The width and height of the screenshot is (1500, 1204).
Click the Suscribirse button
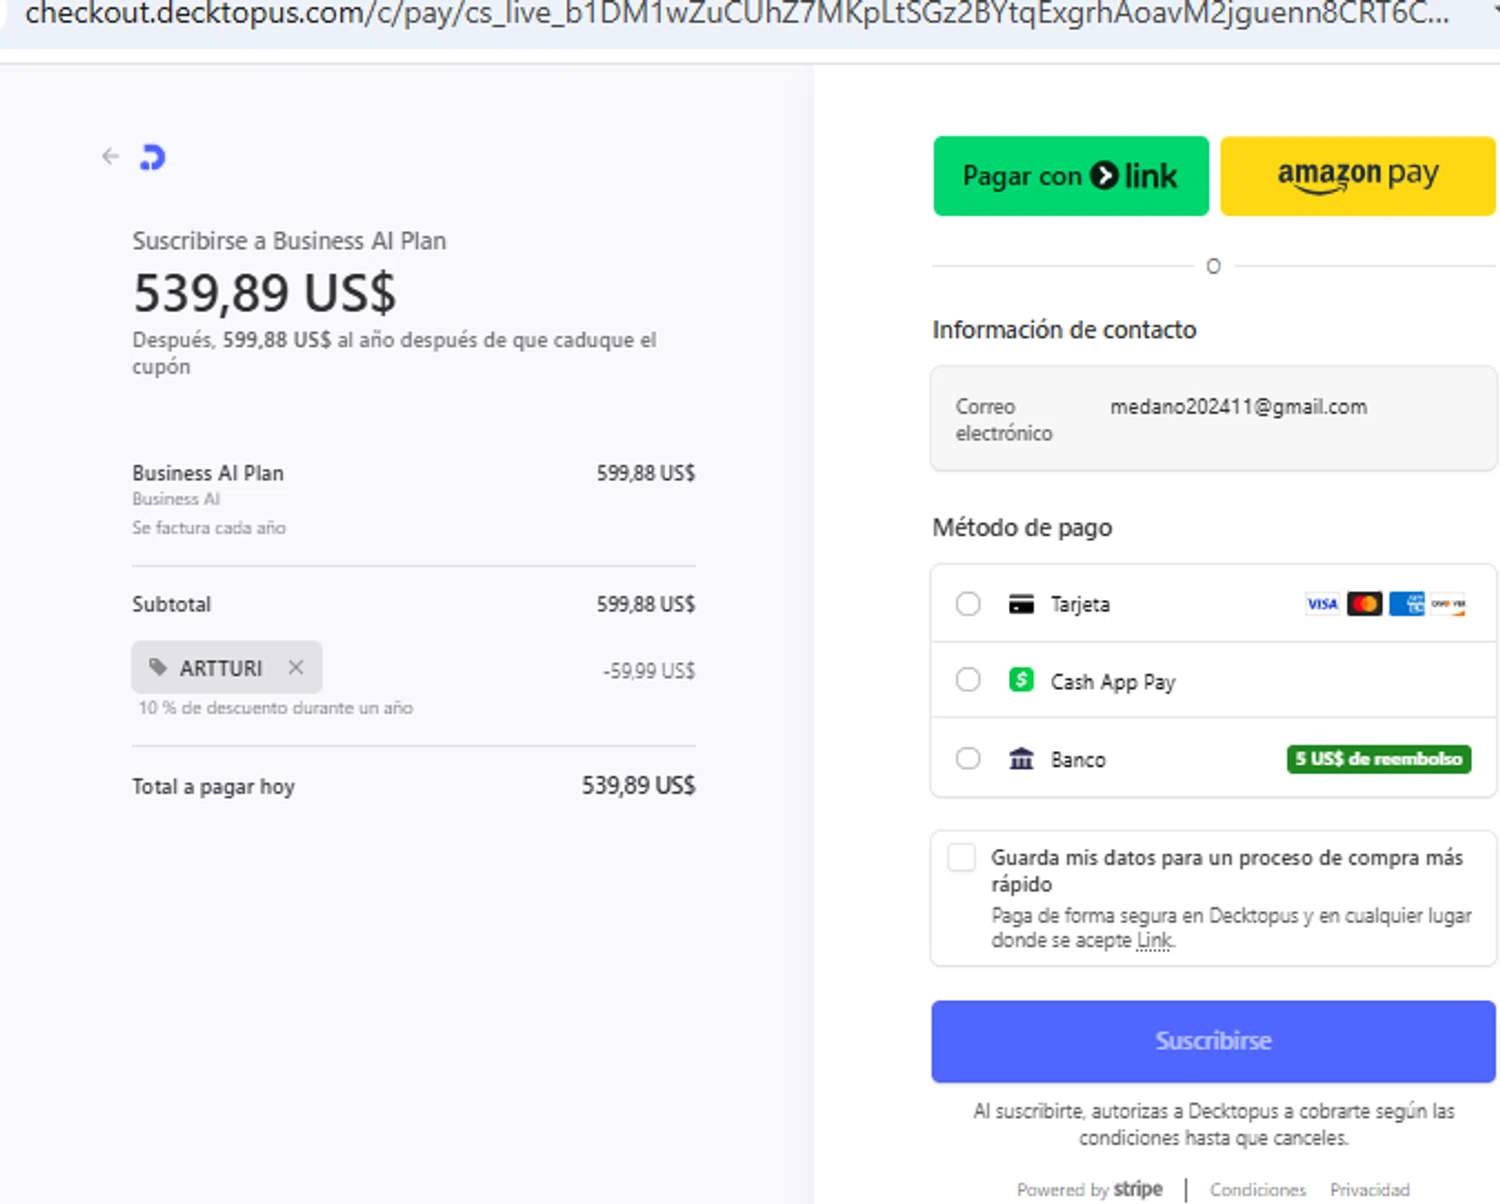[1213, 1041]
